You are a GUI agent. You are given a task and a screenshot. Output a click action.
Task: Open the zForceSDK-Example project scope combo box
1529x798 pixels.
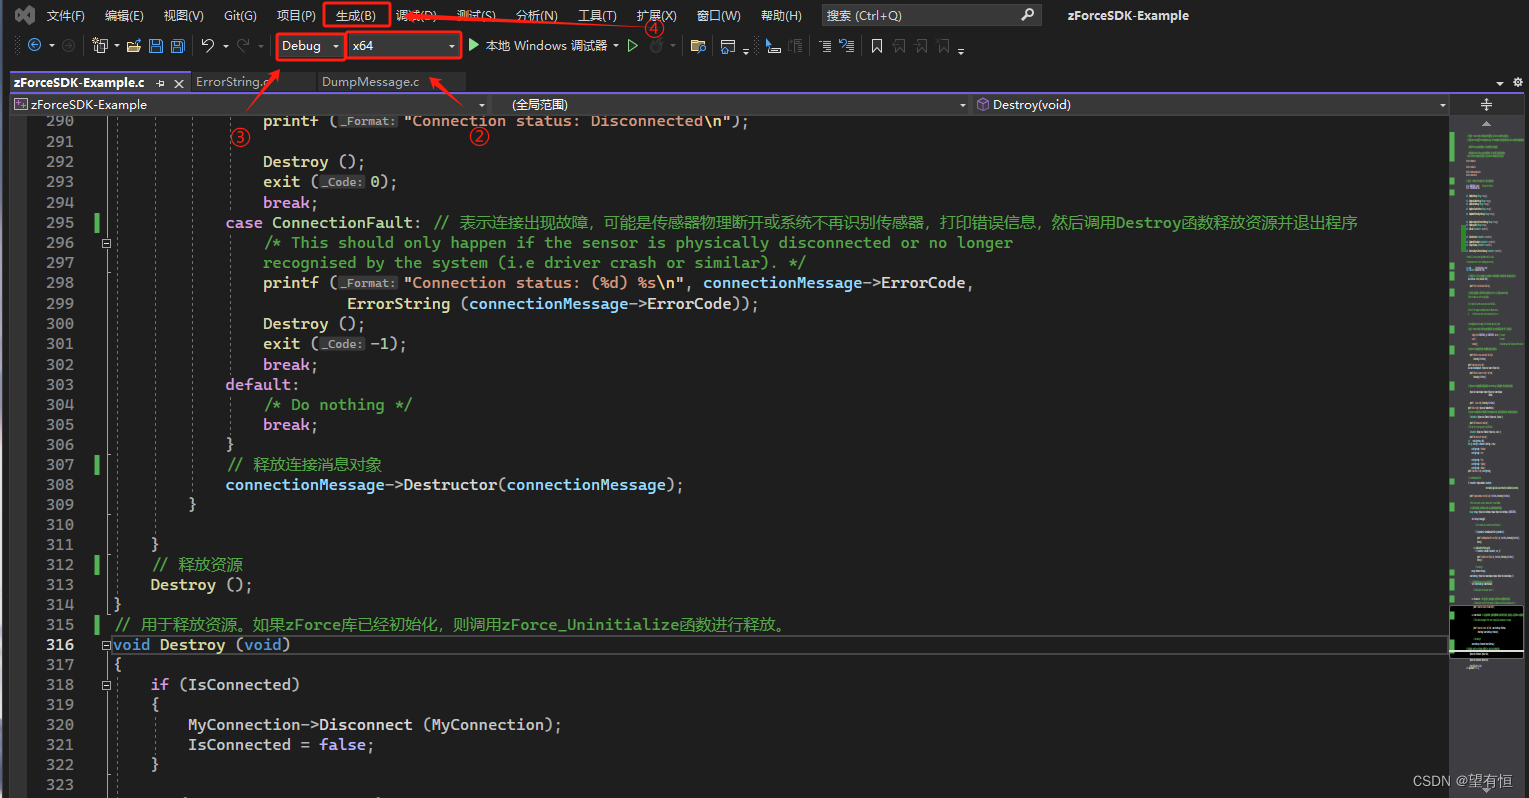(249, 105)
